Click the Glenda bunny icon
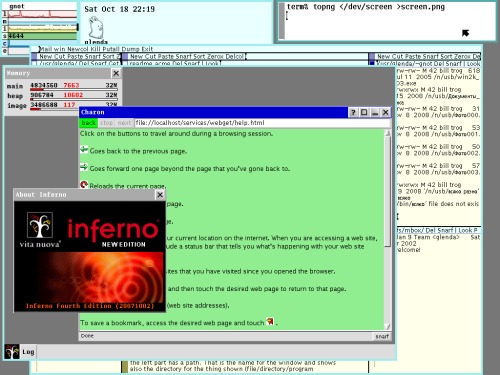 tap(96, 27)
